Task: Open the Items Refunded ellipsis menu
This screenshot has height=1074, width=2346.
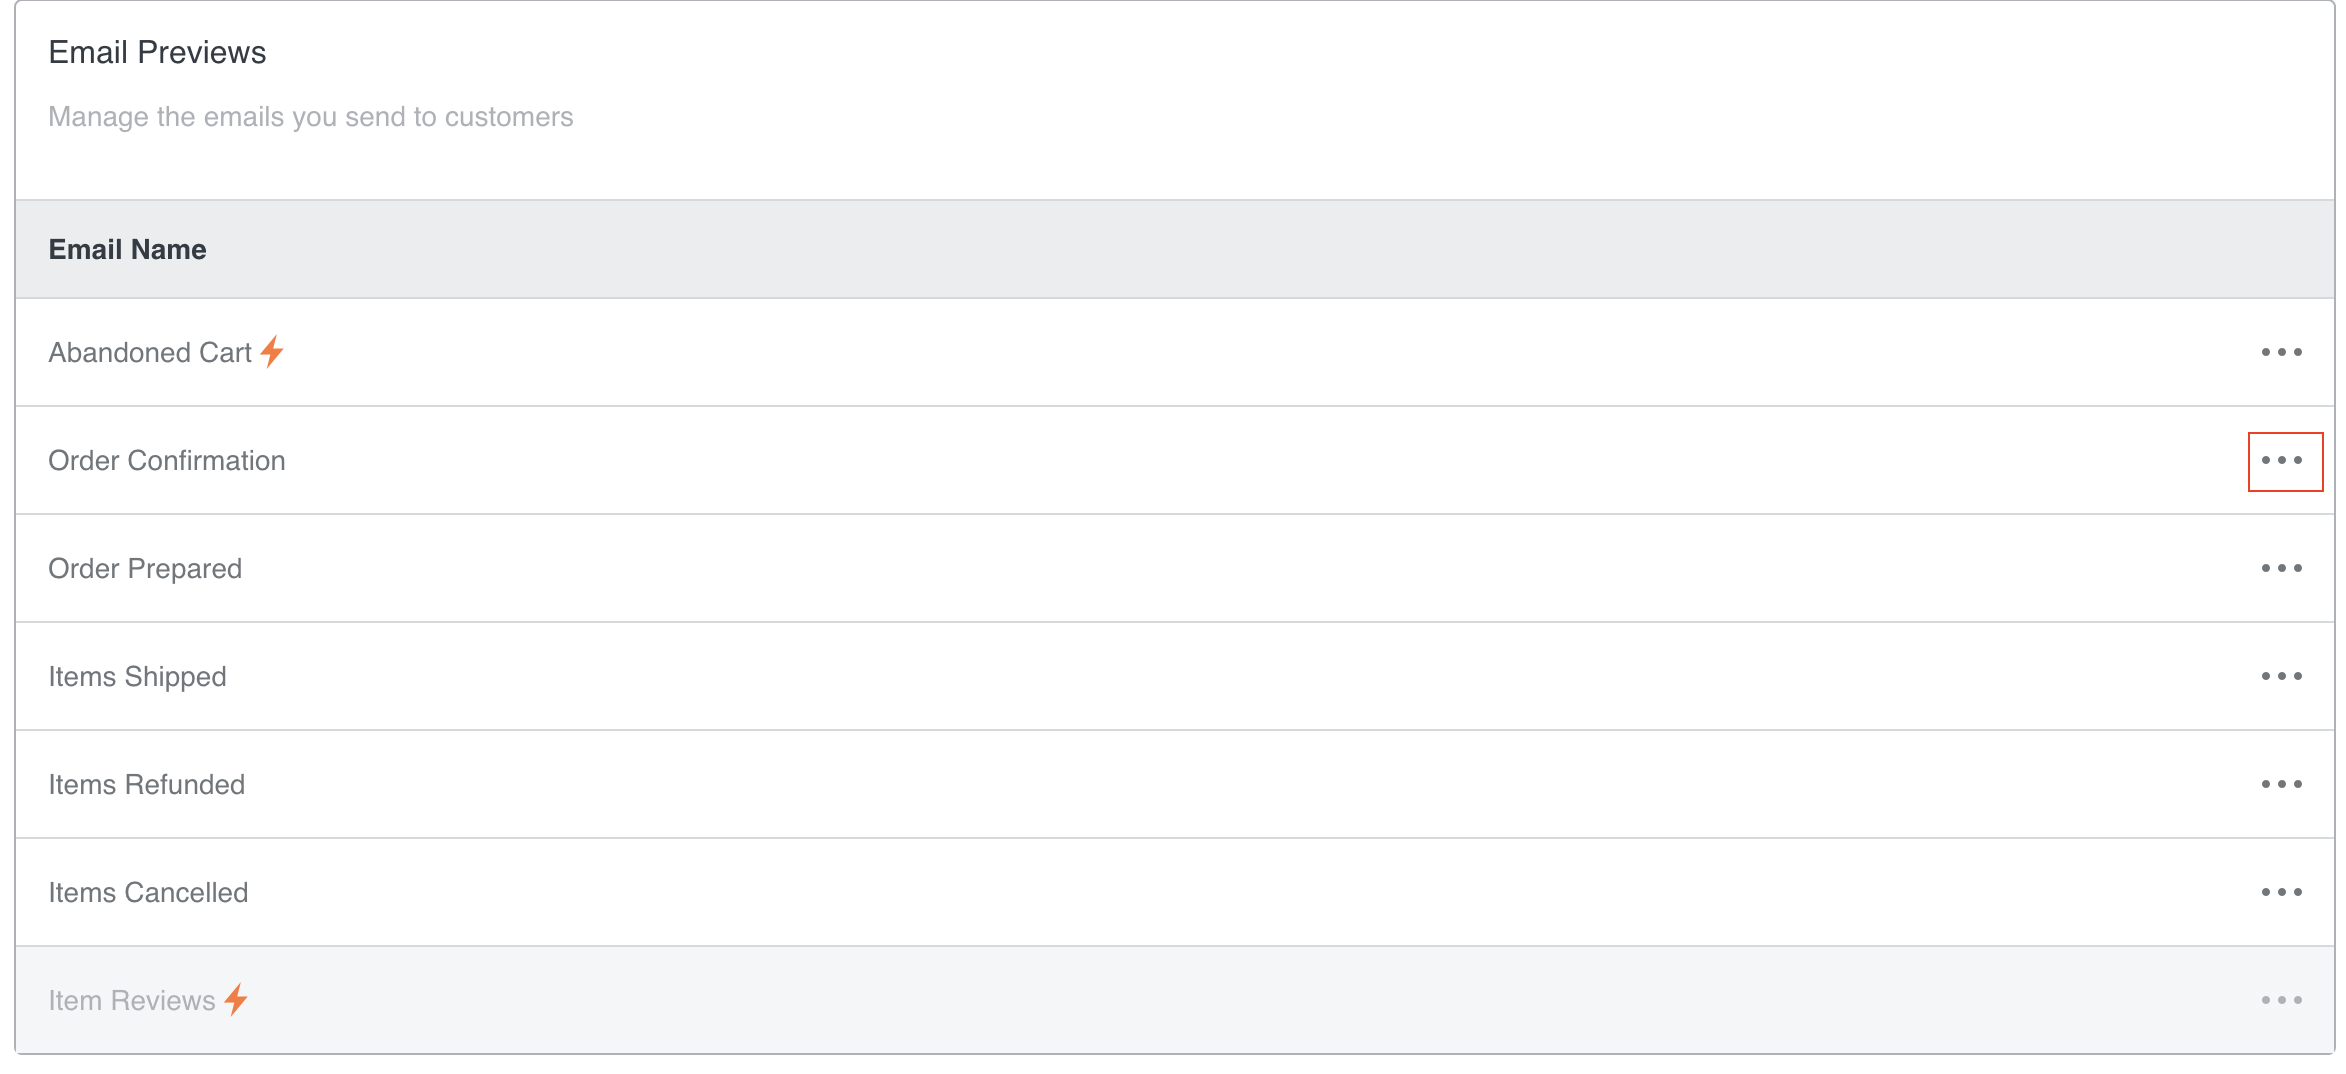Action: (x=2281, y=784)
